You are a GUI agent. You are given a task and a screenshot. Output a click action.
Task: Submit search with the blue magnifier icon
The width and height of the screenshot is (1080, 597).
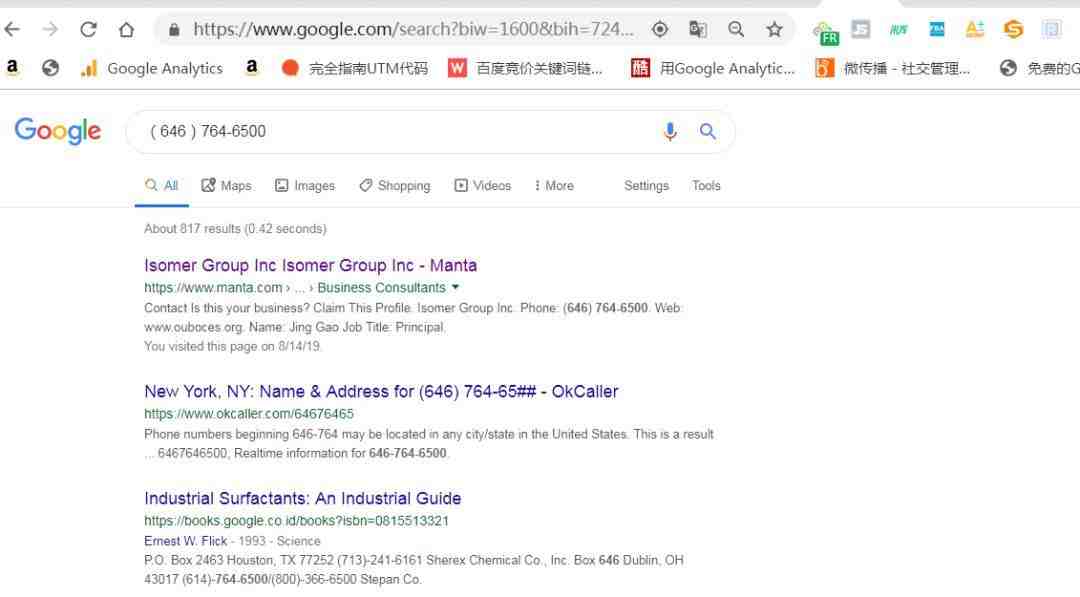tap(707, 131)
